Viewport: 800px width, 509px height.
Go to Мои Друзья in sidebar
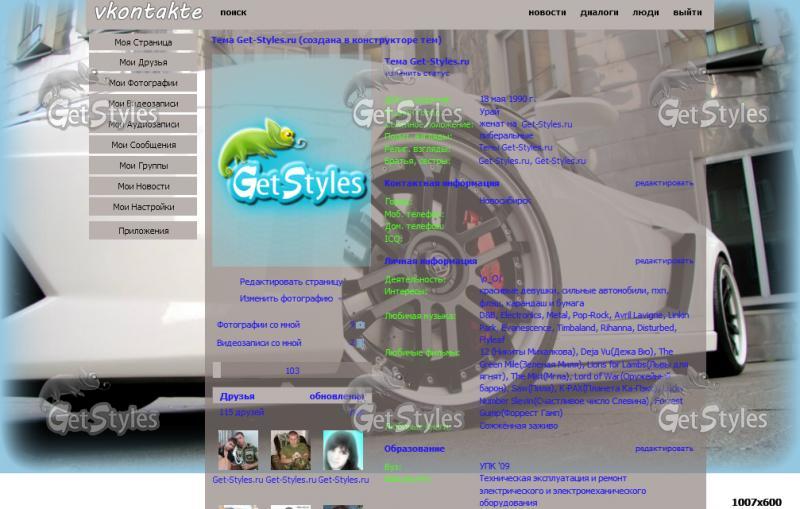(143, 63)
